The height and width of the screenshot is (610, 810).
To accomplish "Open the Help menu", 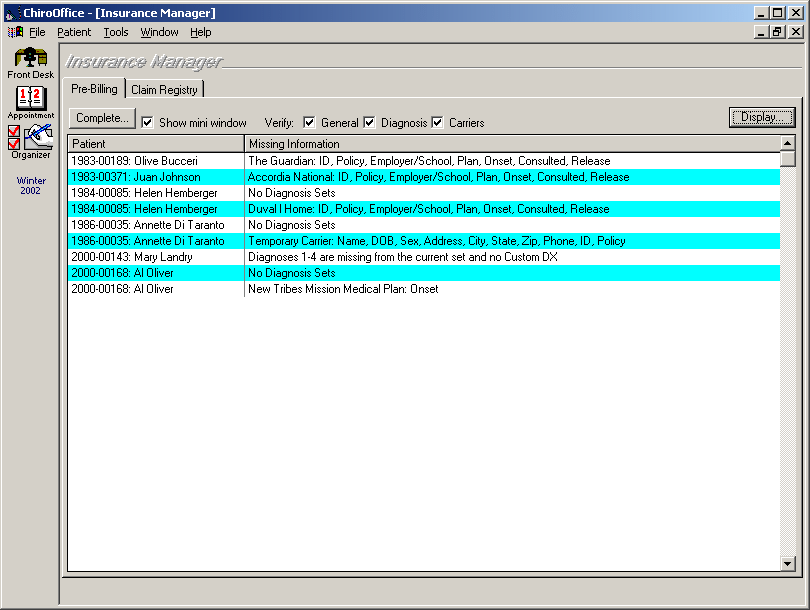I will coord(200,32).
